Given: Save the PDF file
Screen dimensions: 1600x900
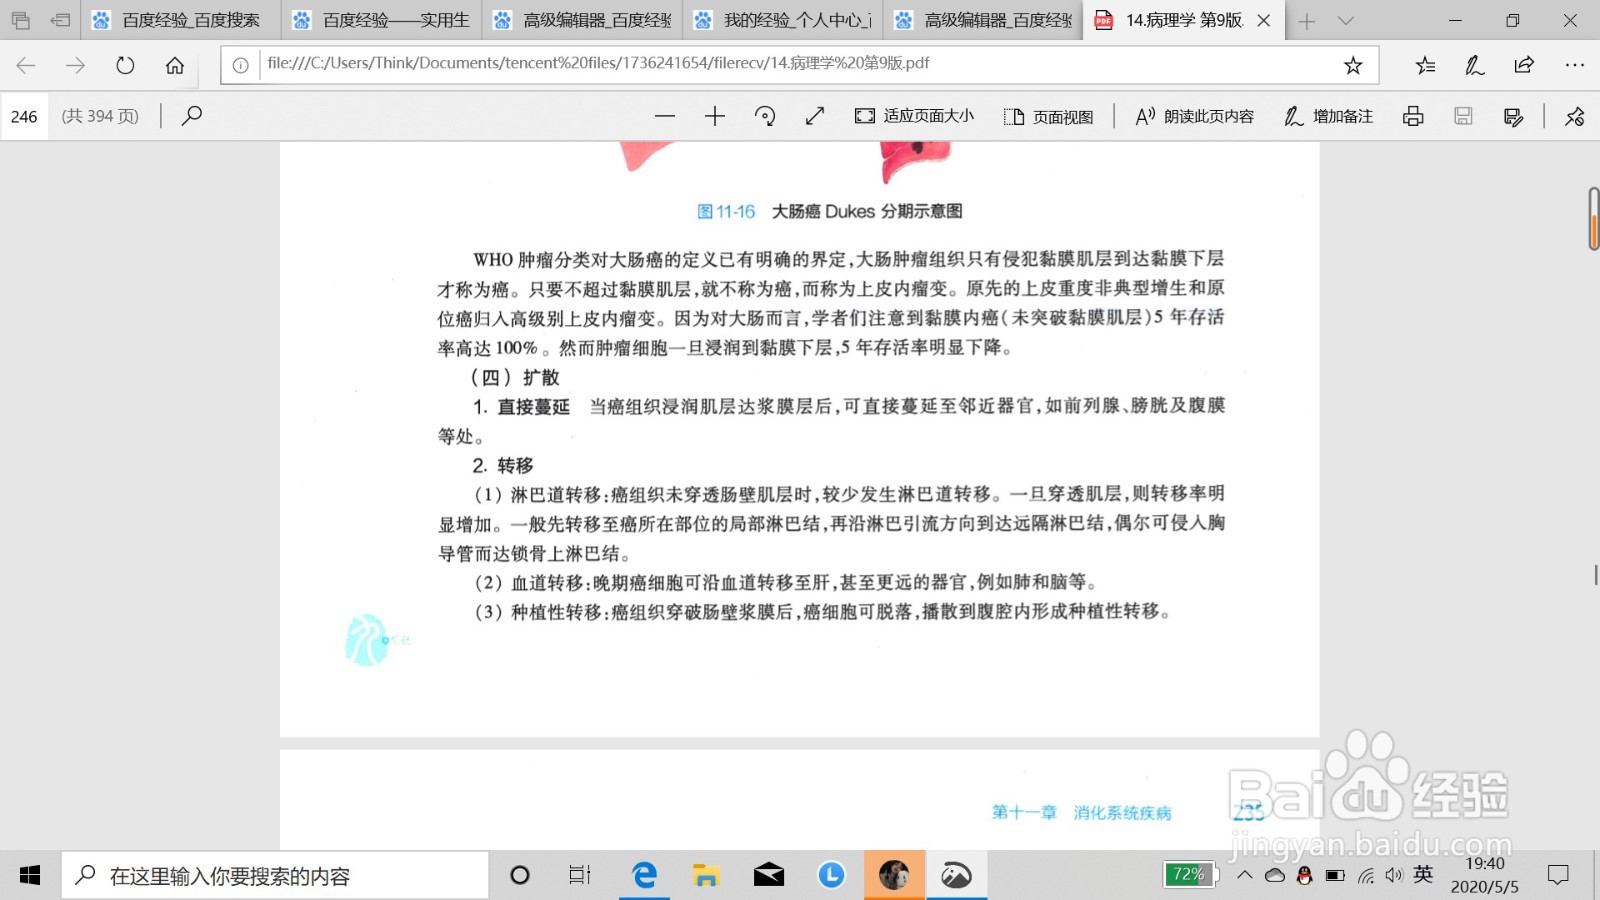Looking at the screenshot, I should [x=1463, y=116].
